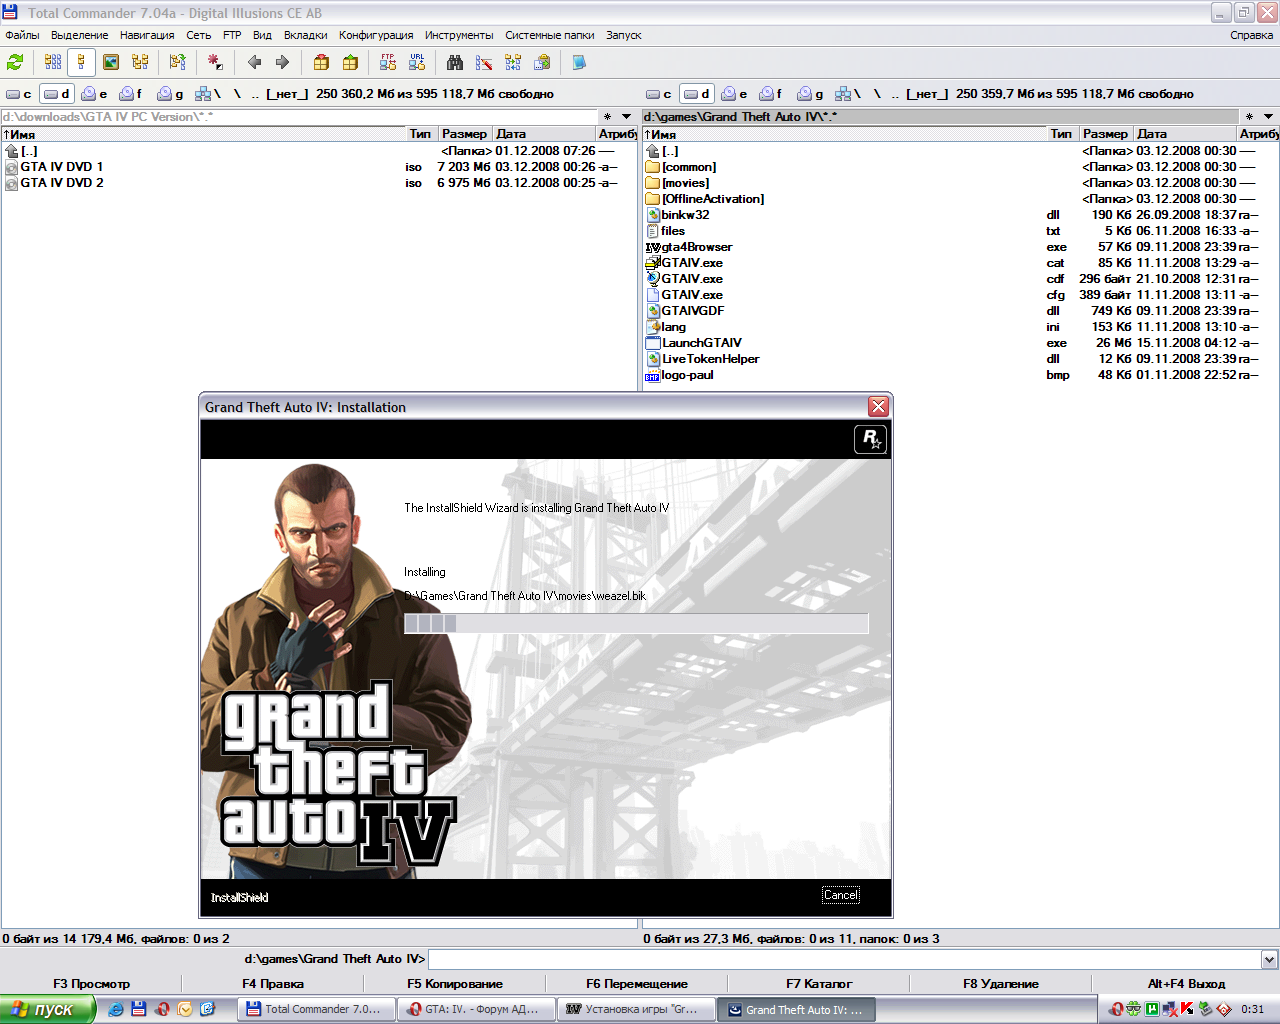
Task: Open right panel directory history dropdown arrow
Action: click(1268, 117)
